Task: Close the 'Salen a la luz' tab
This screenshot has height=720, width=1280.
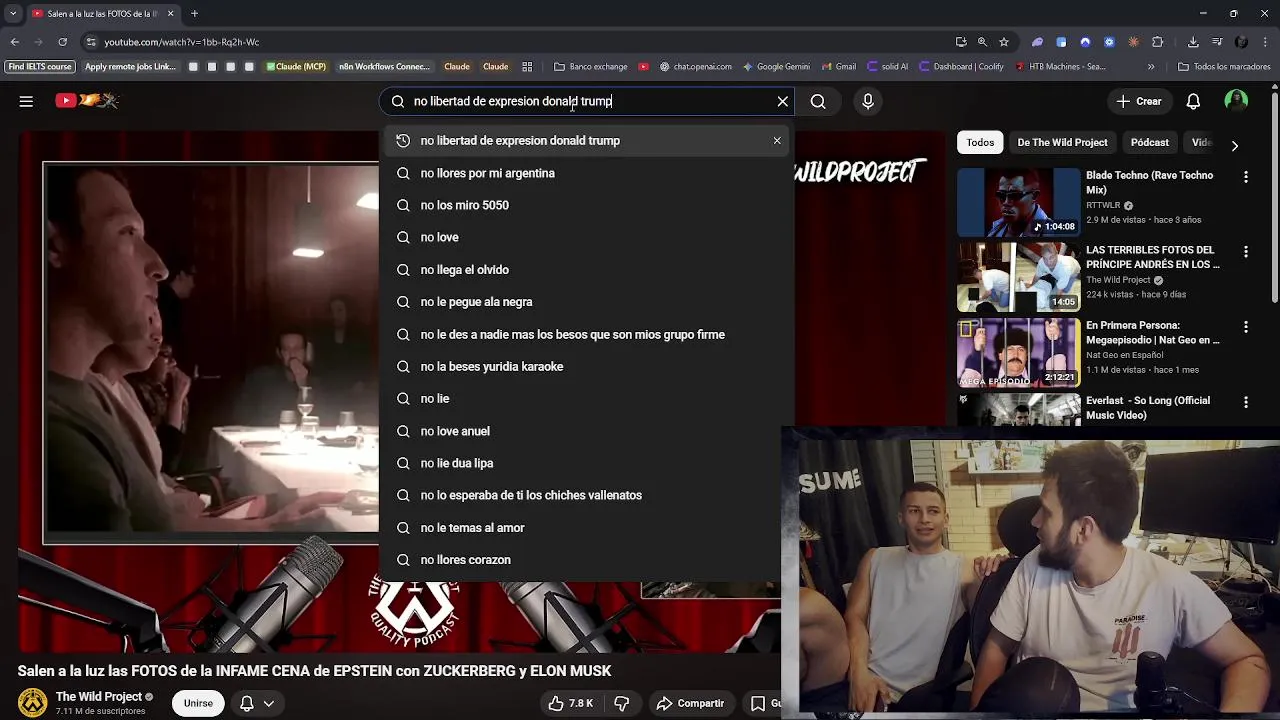Action: pos(170,14)
